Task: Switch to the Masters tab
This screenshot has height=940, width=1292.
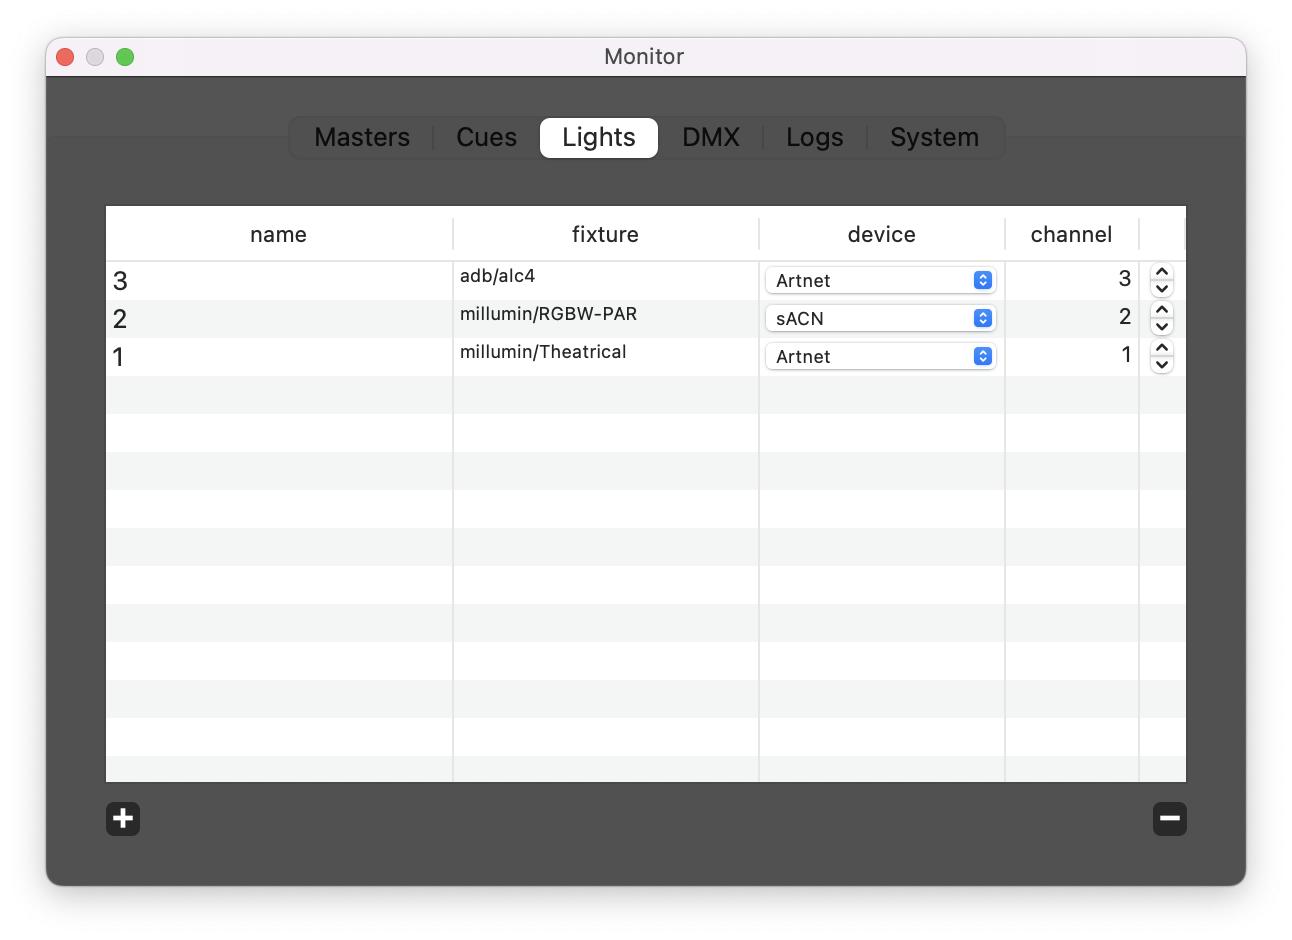Action: click(362, 138)
